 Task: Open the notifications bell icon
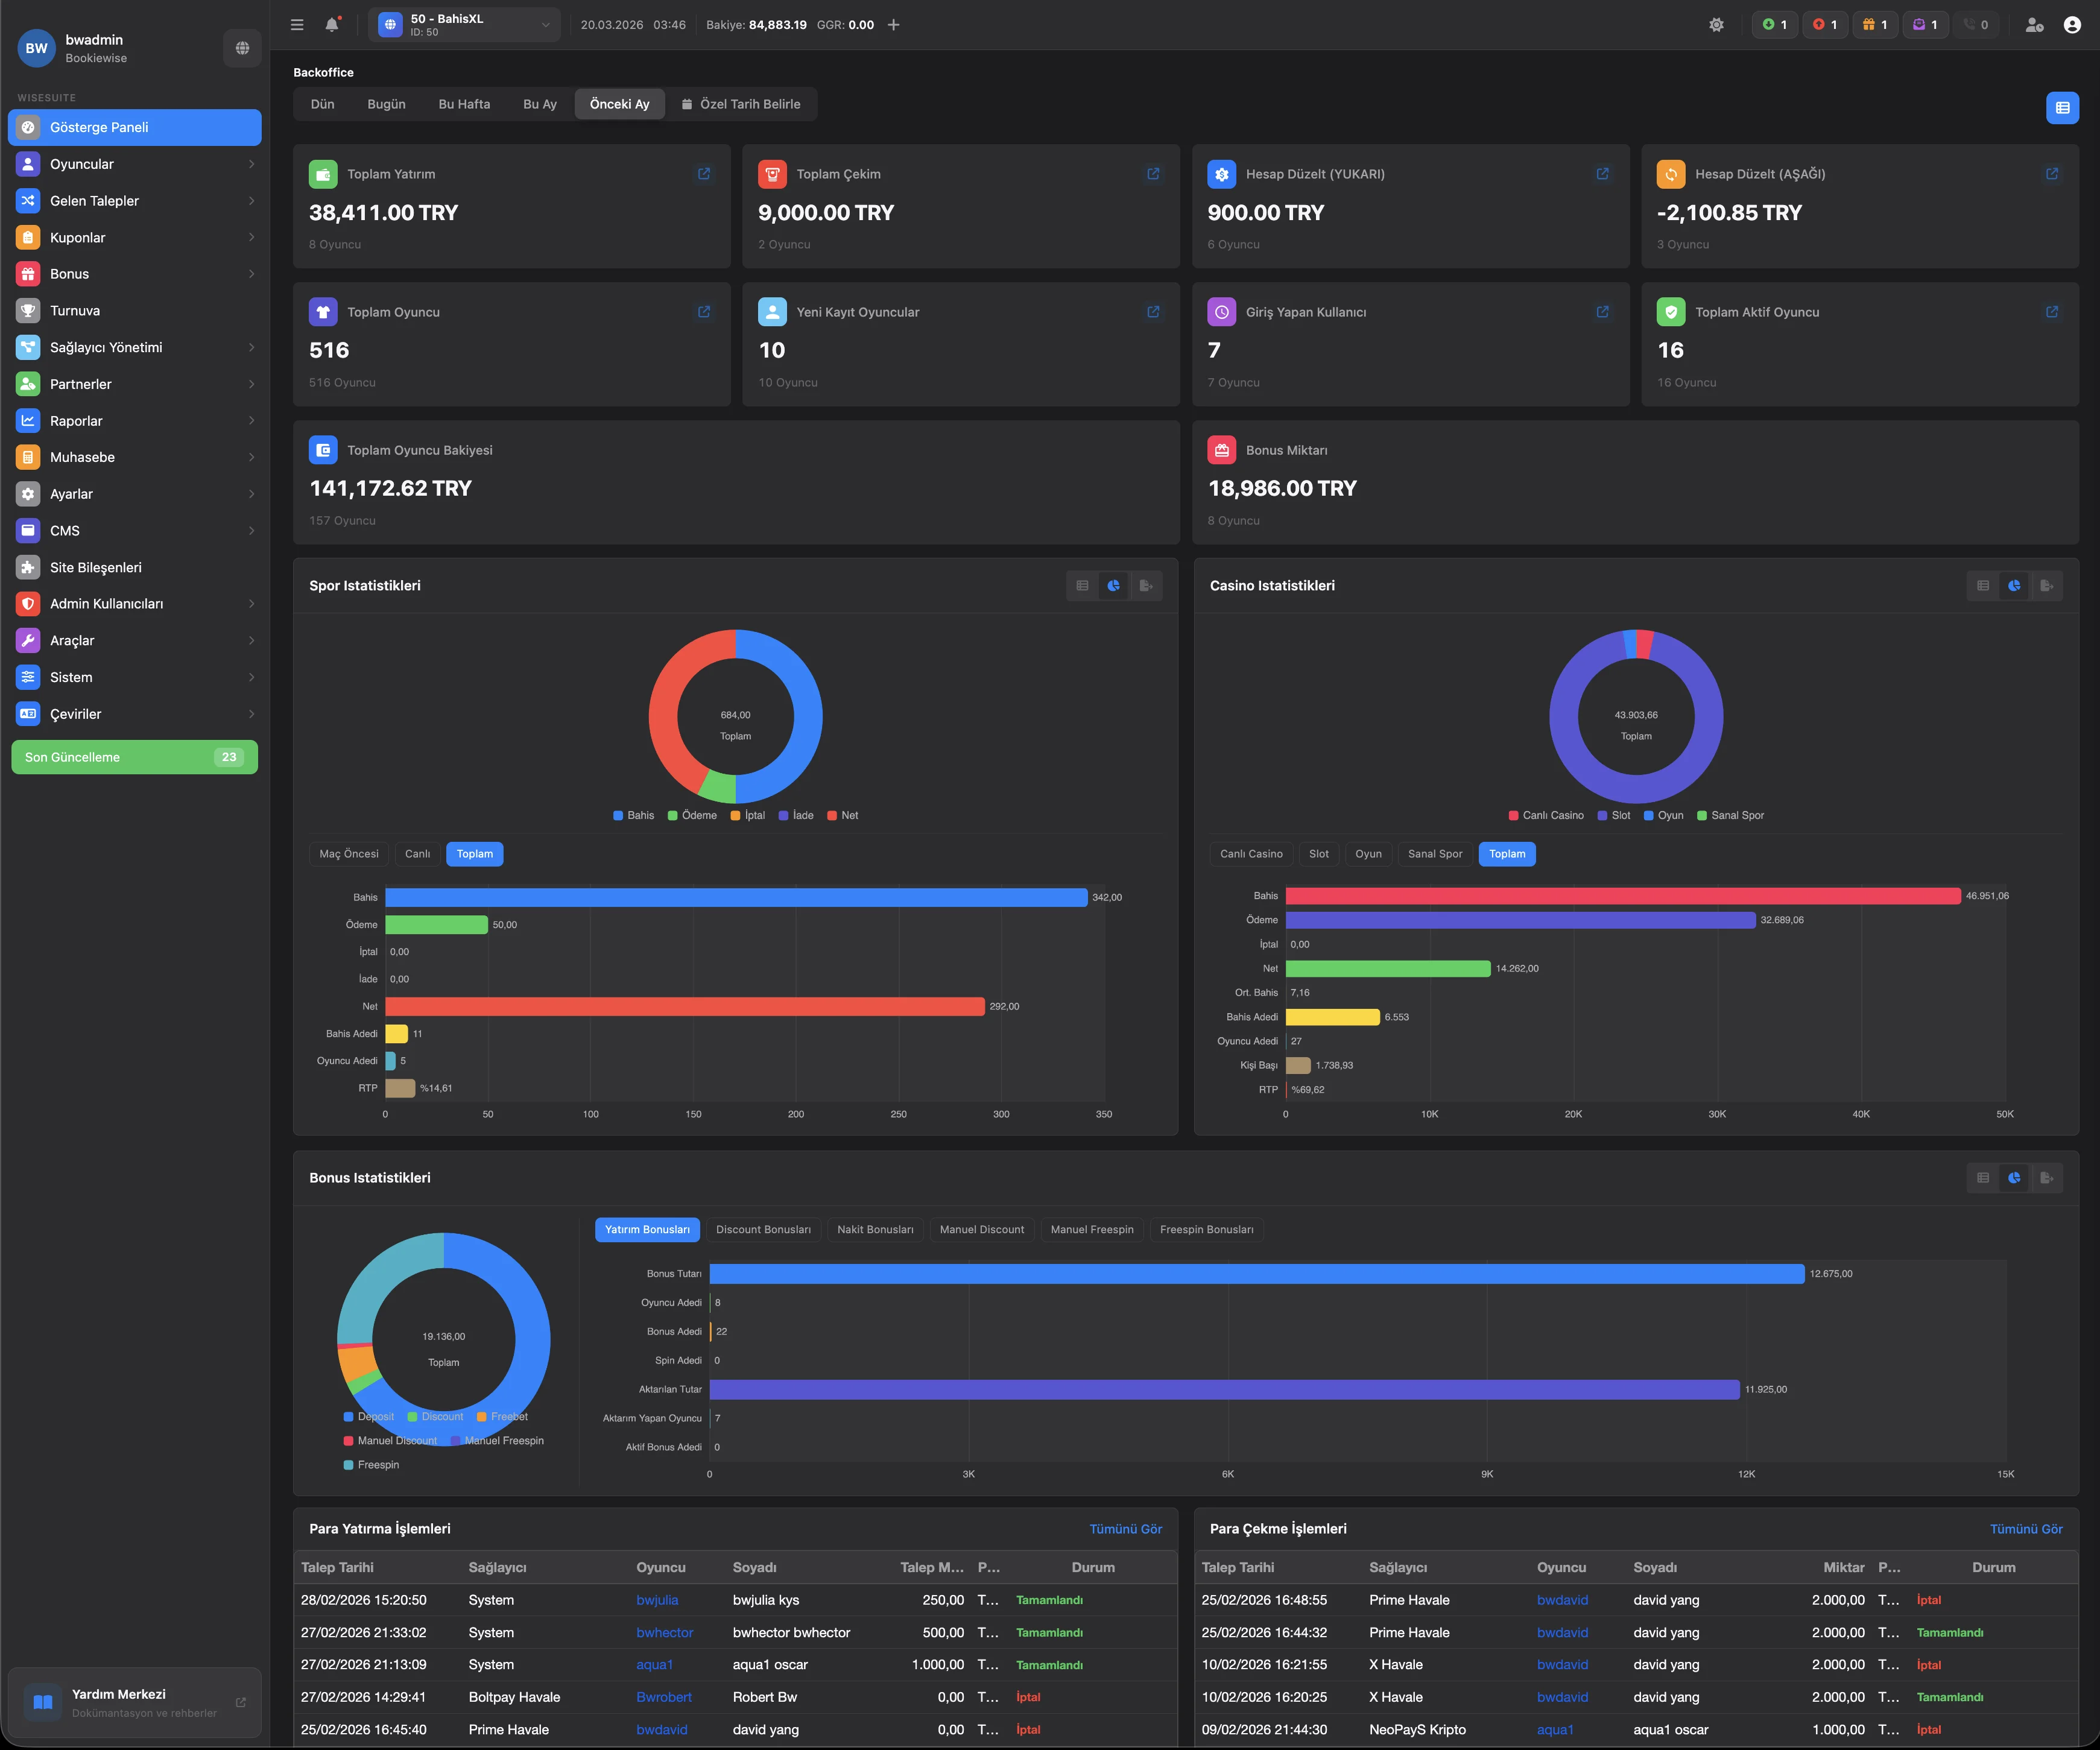[332, 24]
